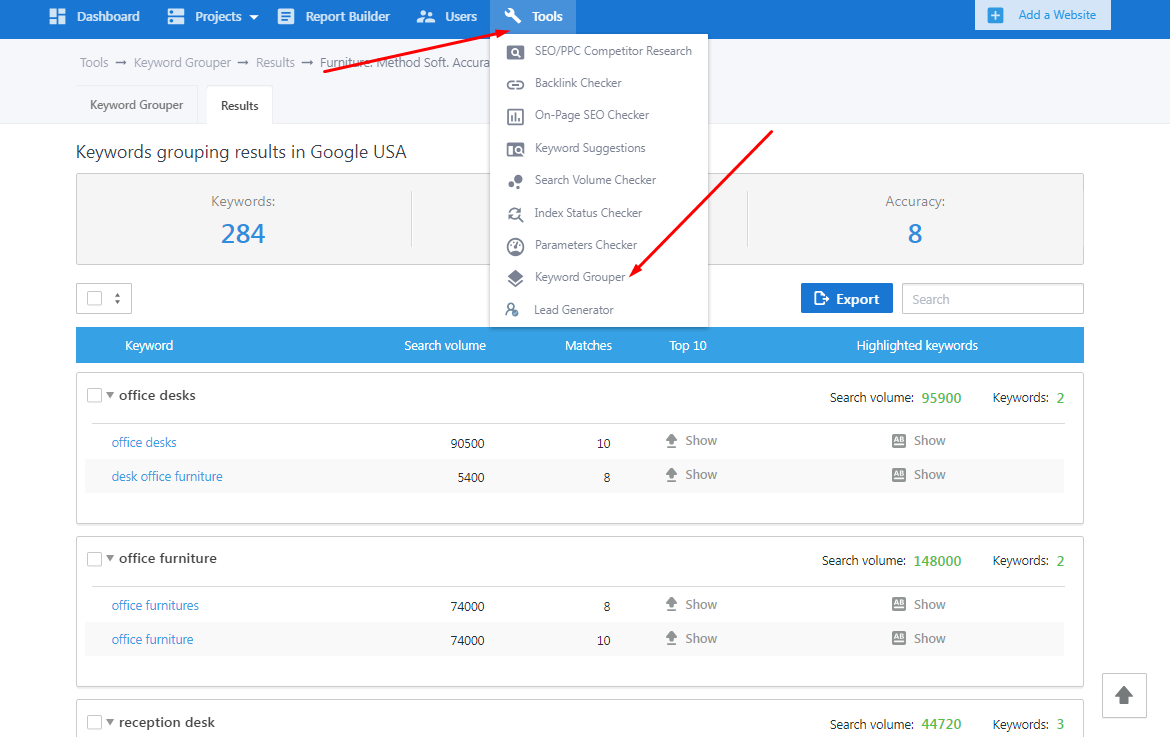
Task: Go to Tools in the breadcrumb
Action: tap(94, 63)
